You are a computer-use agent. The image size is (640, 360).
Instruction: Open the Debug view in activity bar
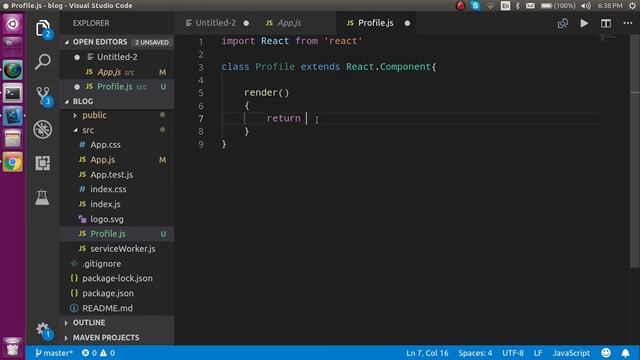[x=42, y=129]
